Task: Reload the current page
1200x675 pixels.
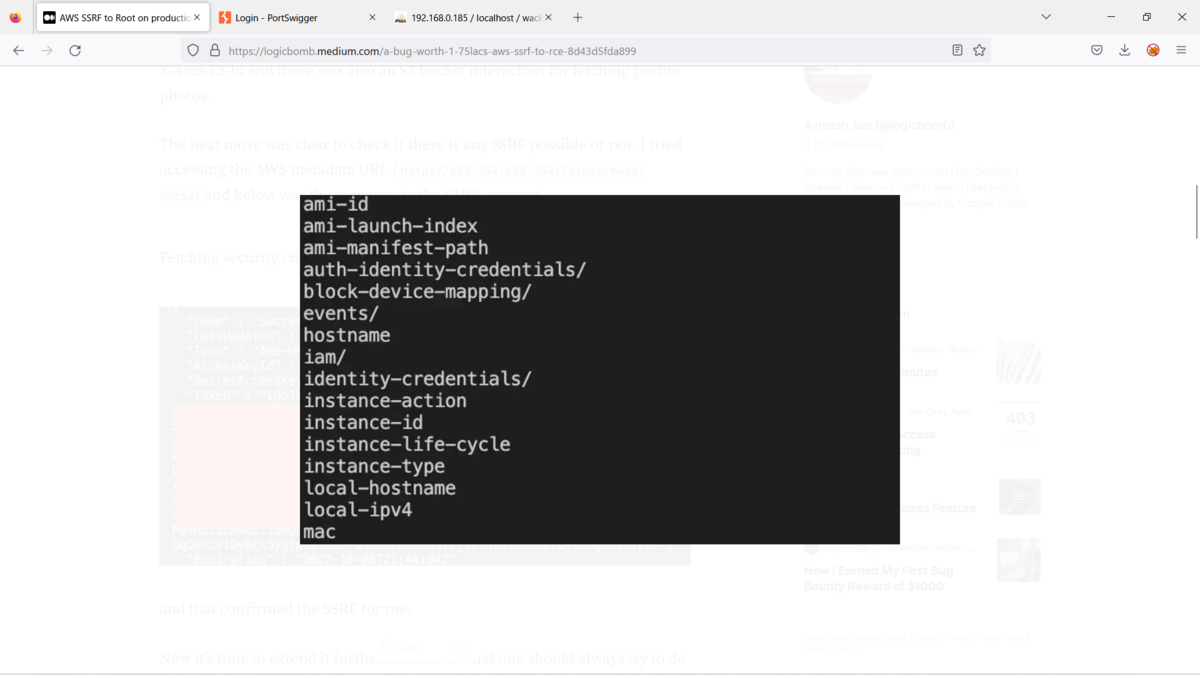Action: 75,50
